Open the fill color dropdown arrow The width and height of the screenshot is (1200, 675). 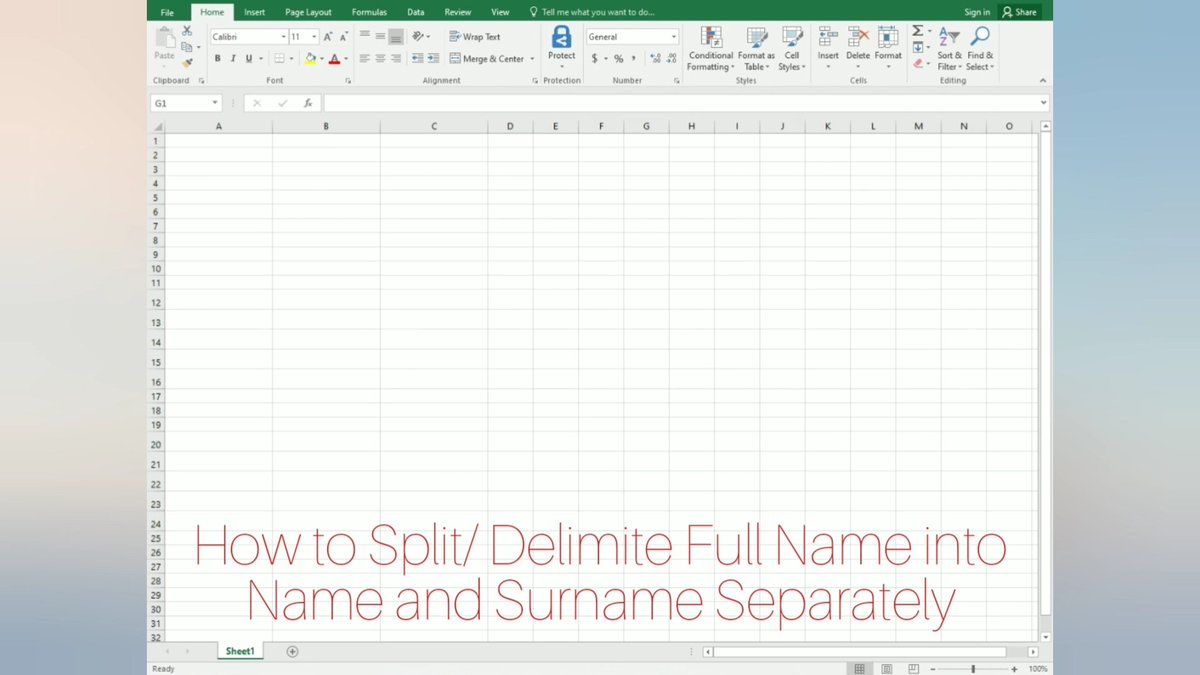coord(321,59)
